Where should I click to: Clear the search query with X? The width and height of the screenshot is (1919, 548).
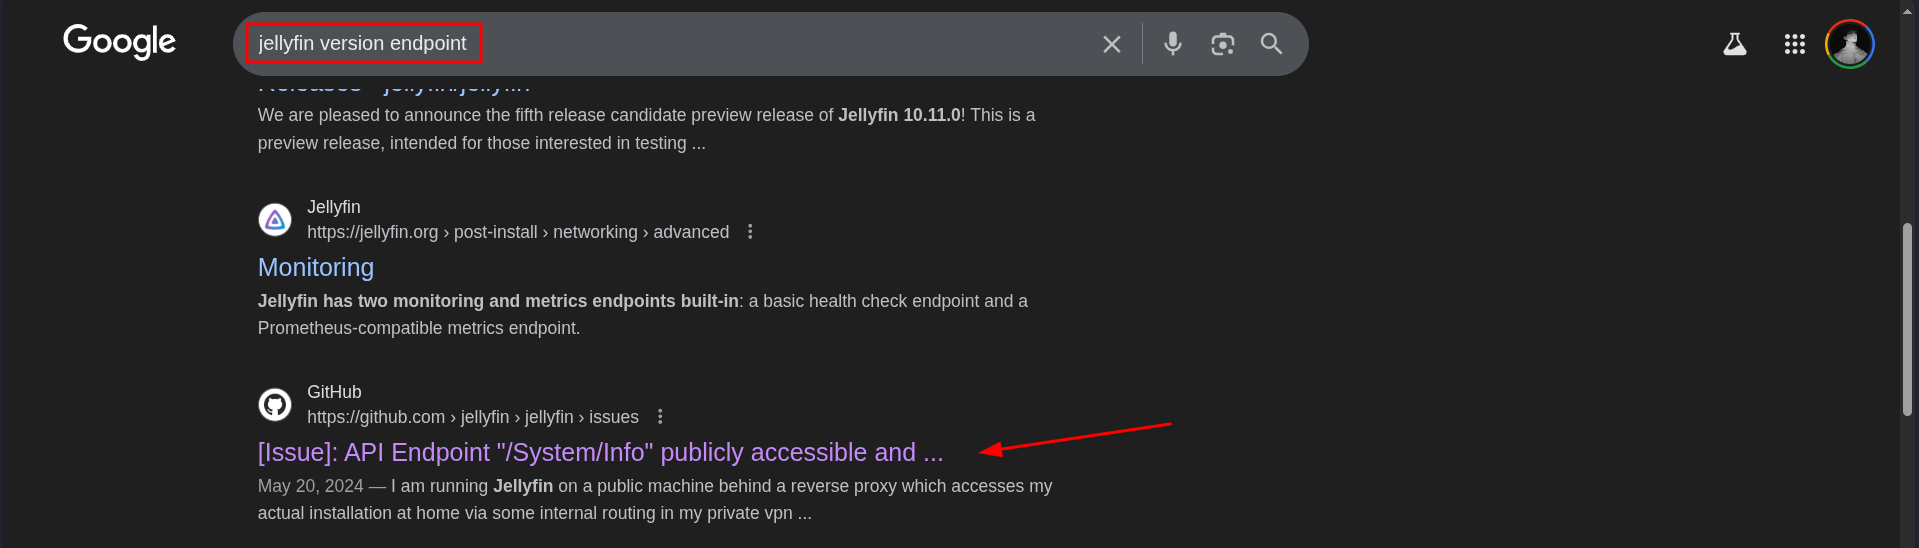1111,44
